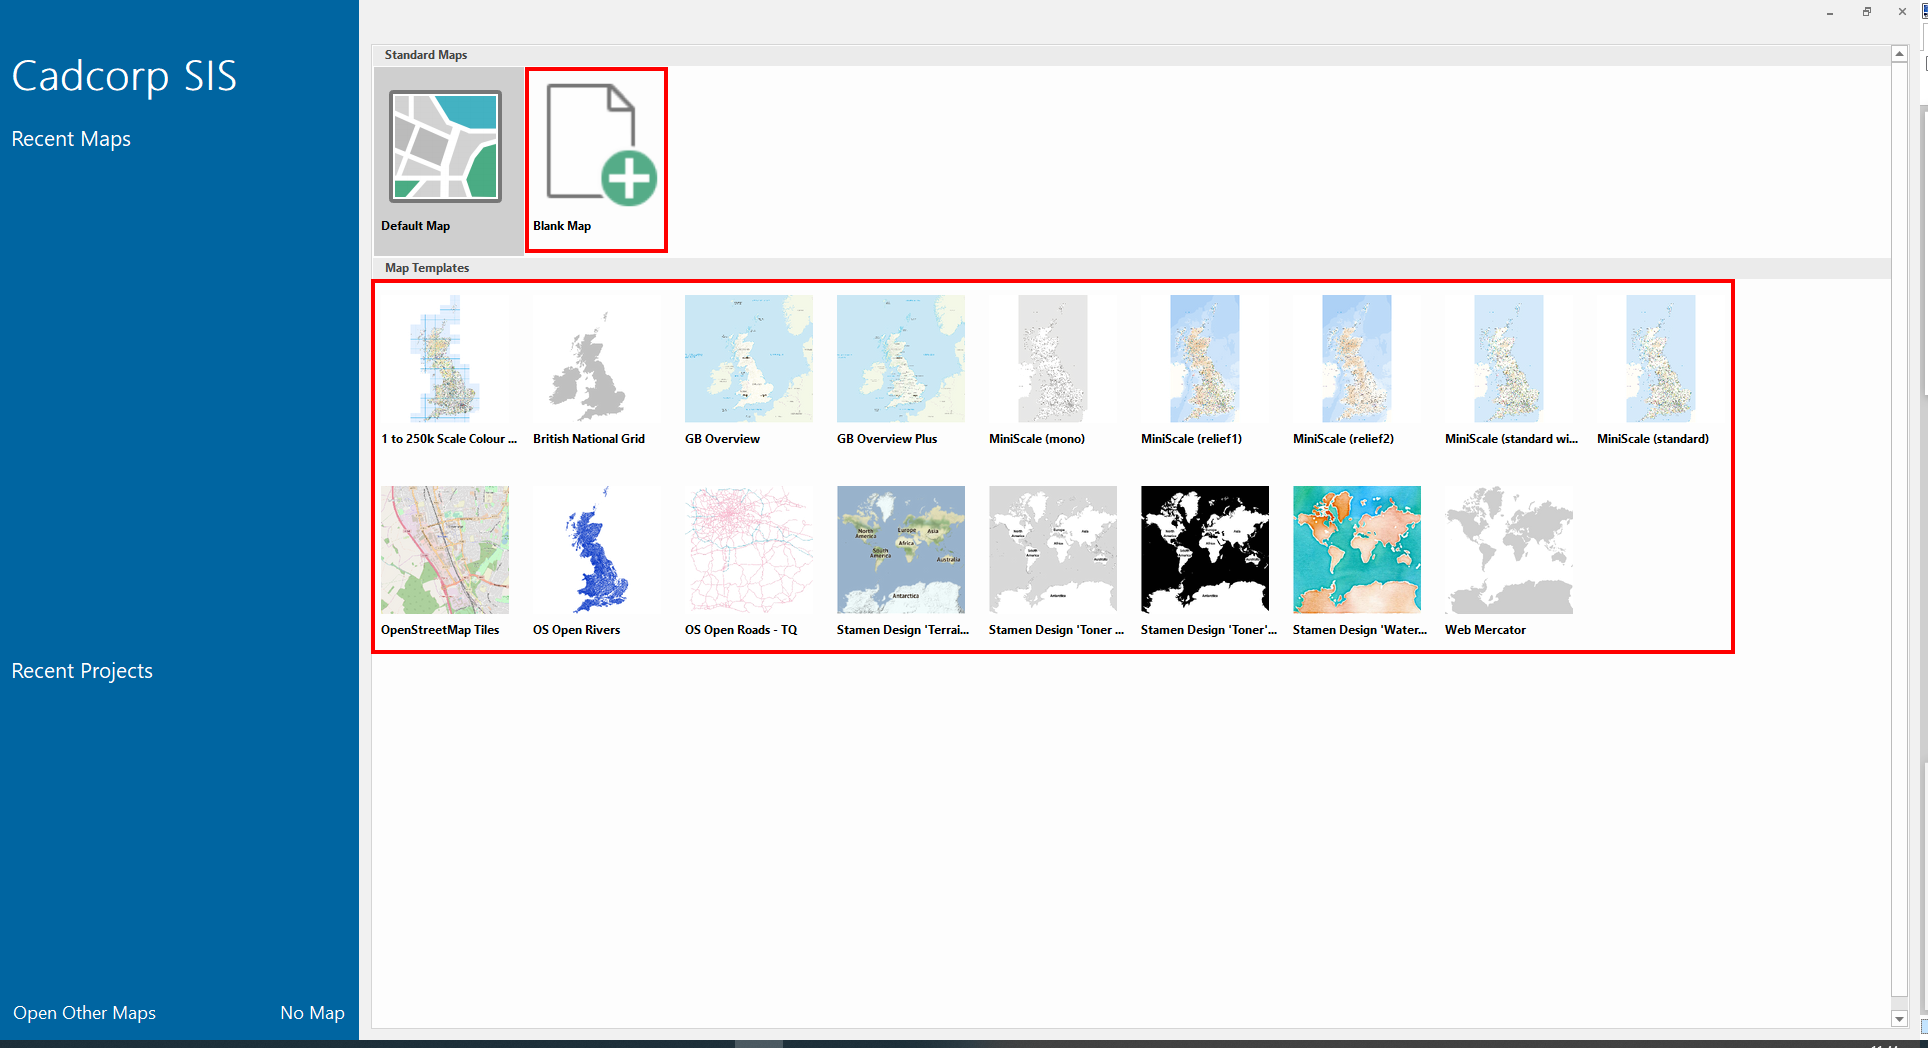Select the British National Grid template
The image size is (1928, 1048).
click(596, 358)
